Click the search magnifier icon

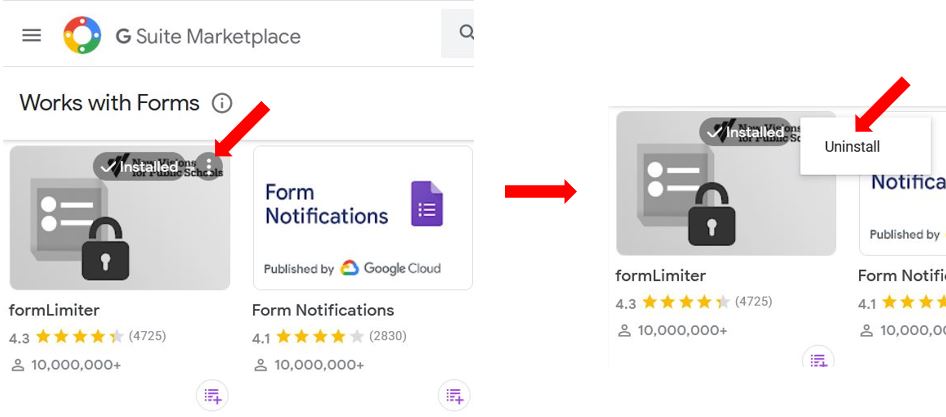coord(466,32)
